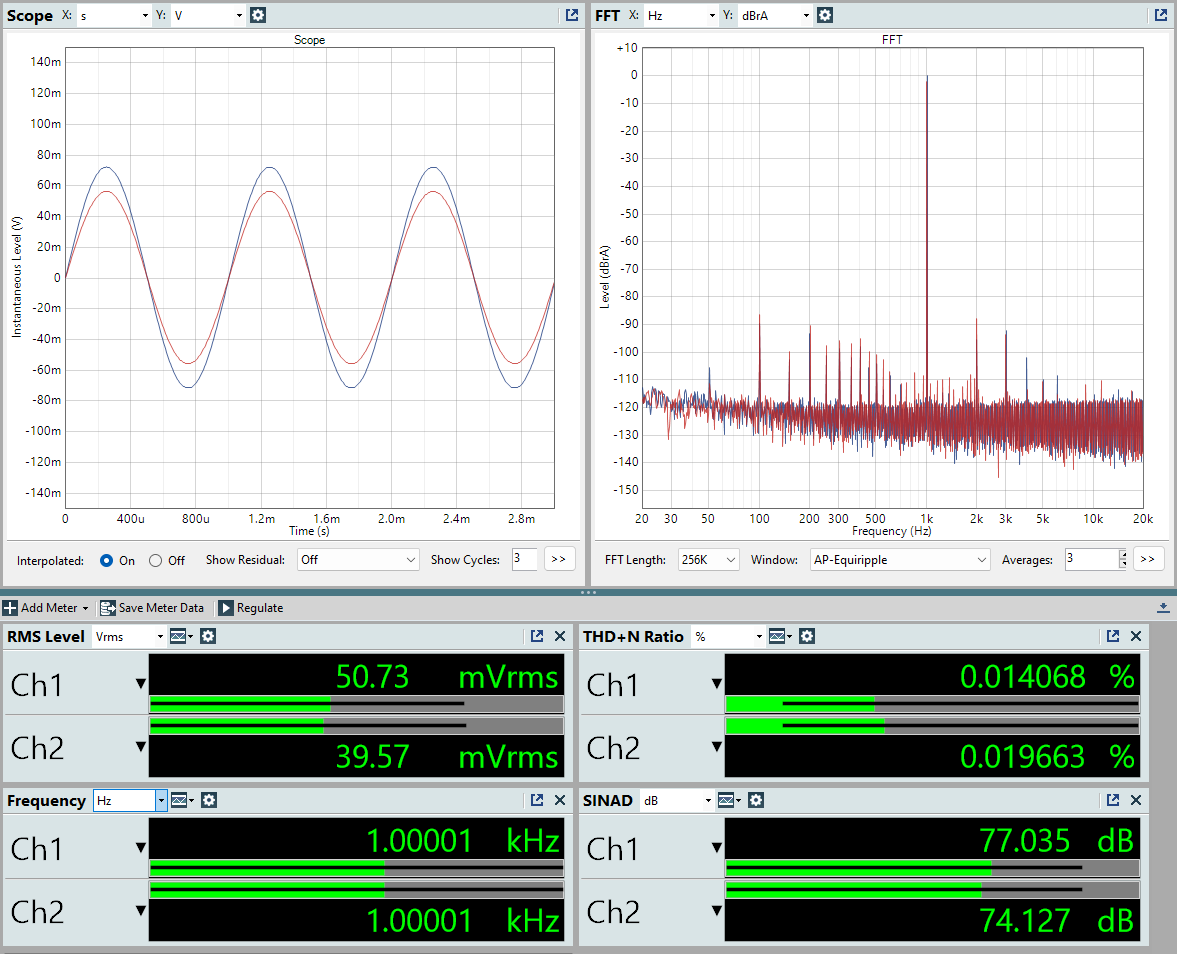Screen dimensions: 1177x954
Task: Open RMS Level Vrms unit dropdown
Action: 129,637
